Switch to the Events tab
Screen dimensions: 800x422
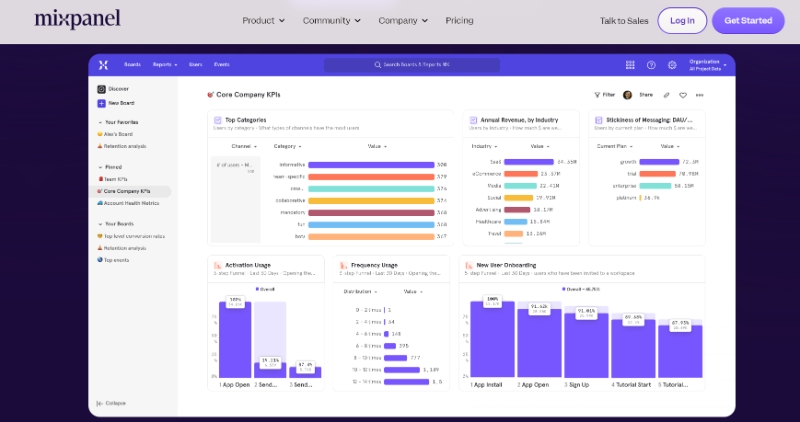221,65
